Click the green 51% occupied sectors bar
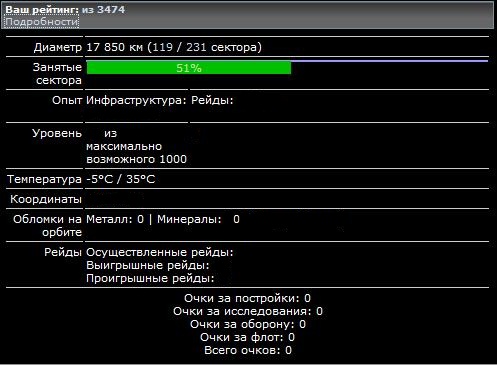This screenshot has width=497, height=365. [189, 68]
